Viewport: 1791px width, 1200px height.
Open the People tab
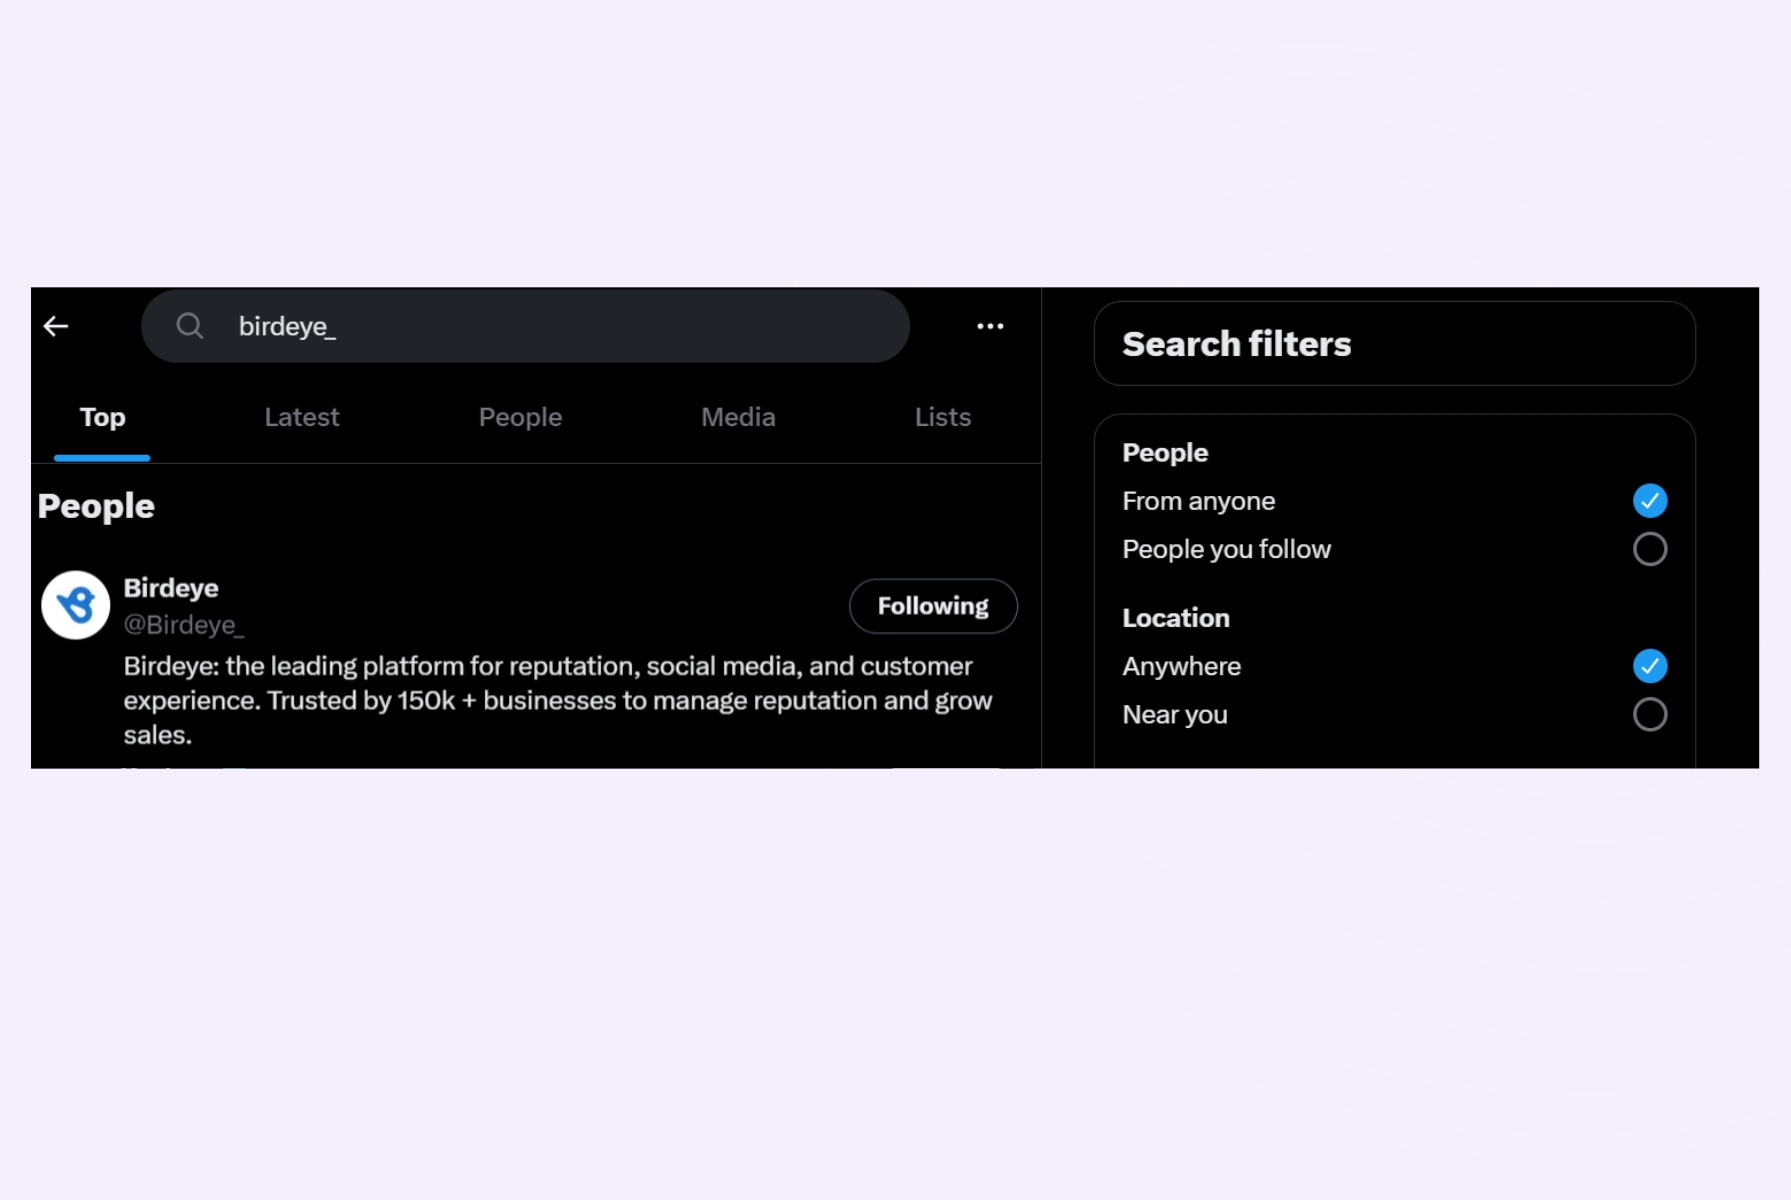pyautogui.click(x=520, y=417)
